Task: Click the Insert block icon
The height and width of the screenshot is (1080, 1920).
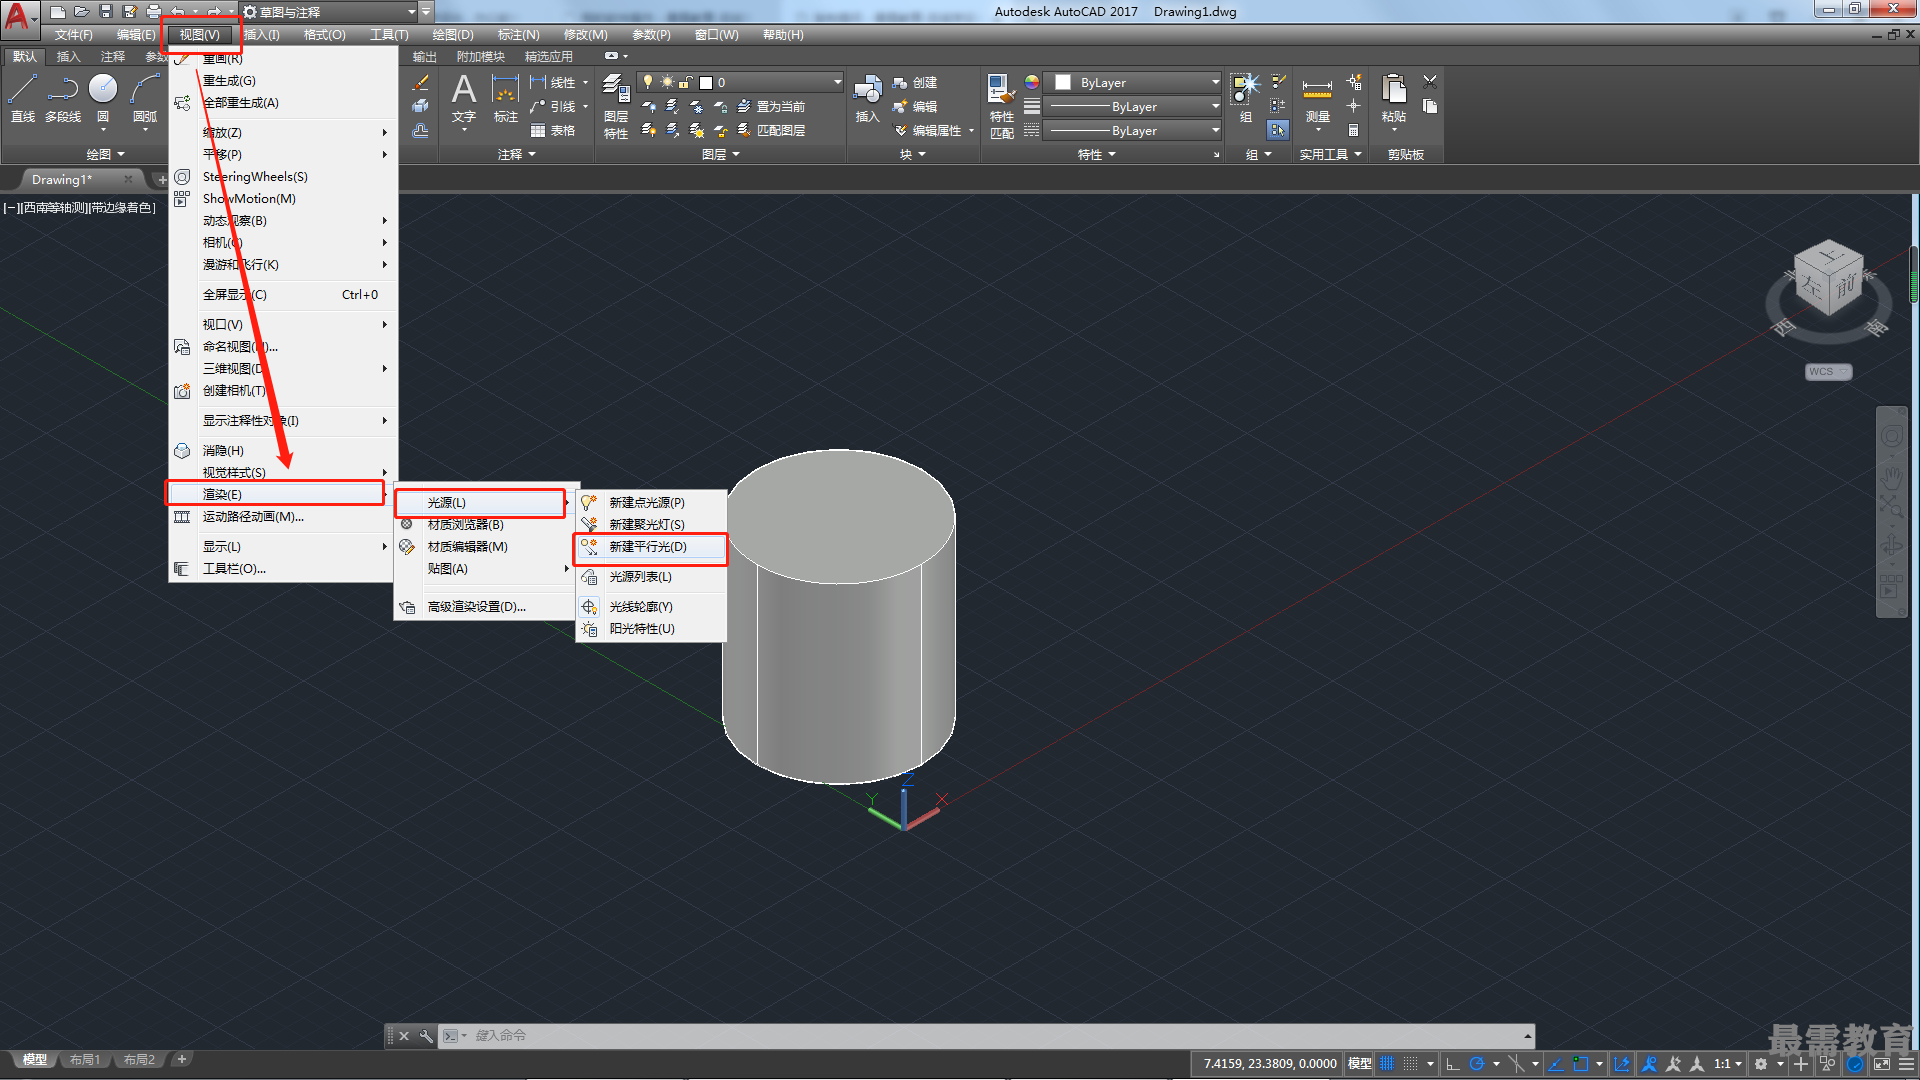Action: tap(867, 98)
